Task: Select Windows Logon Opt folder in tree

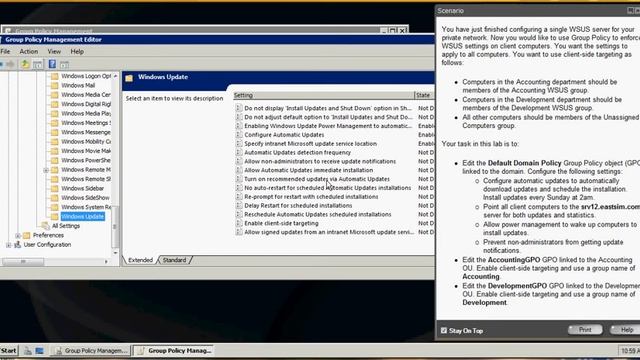Action: (x=86, y=76)
